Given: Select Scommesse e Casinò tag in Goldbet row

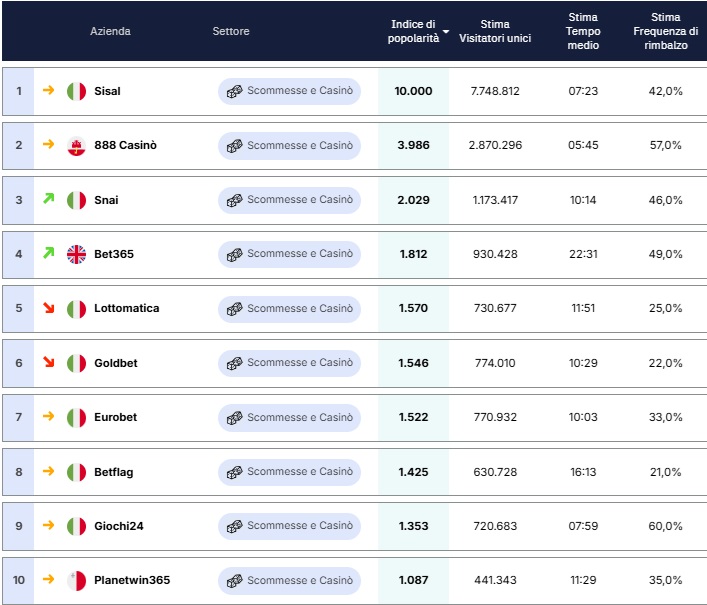Looking at the screenshot, I should tap(289, 363).
